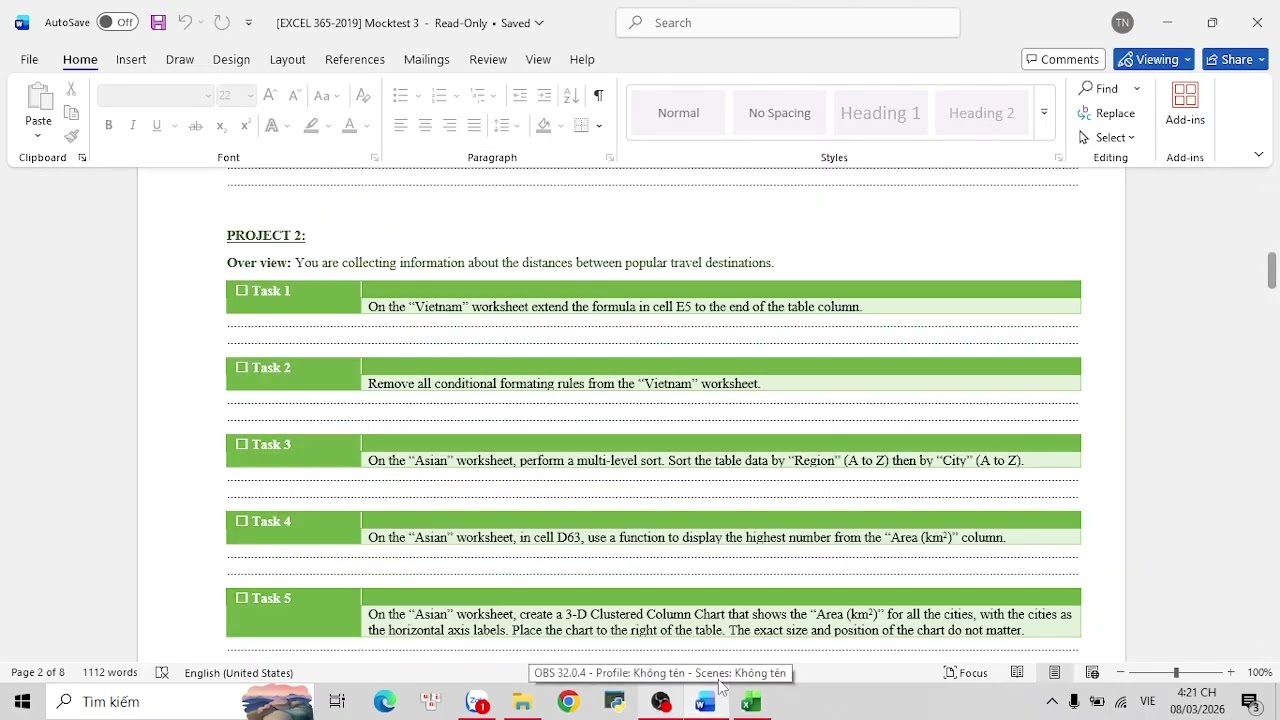
Task: Click the Cut scissors icon
Action: tap(71, 89)
